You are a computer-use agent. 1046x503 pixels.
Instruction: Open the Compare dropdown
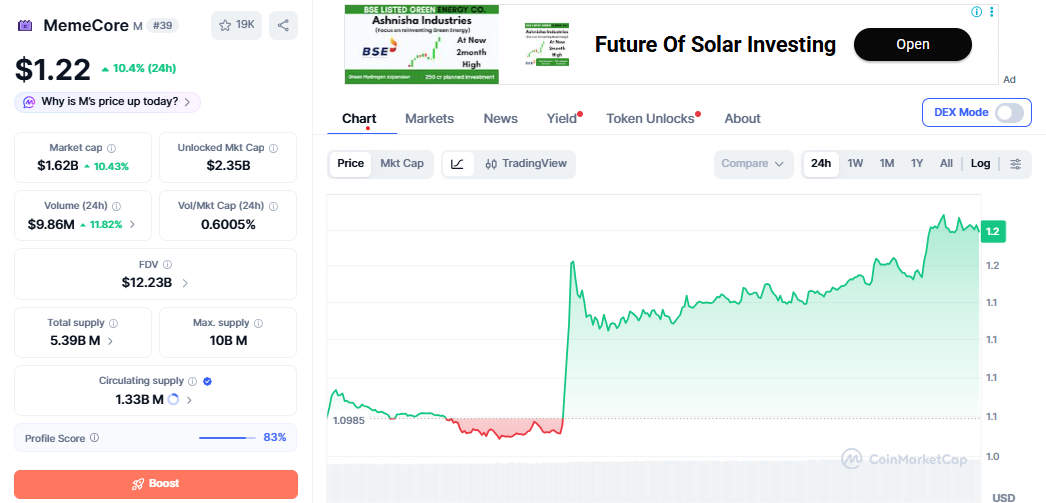tap(753, 163)
